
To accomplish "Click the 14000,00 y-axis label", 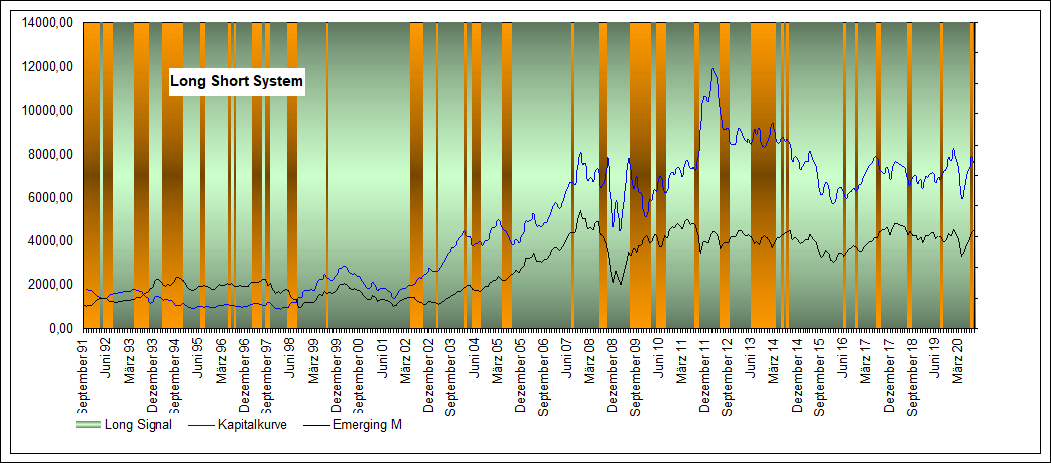I will 46,23.
